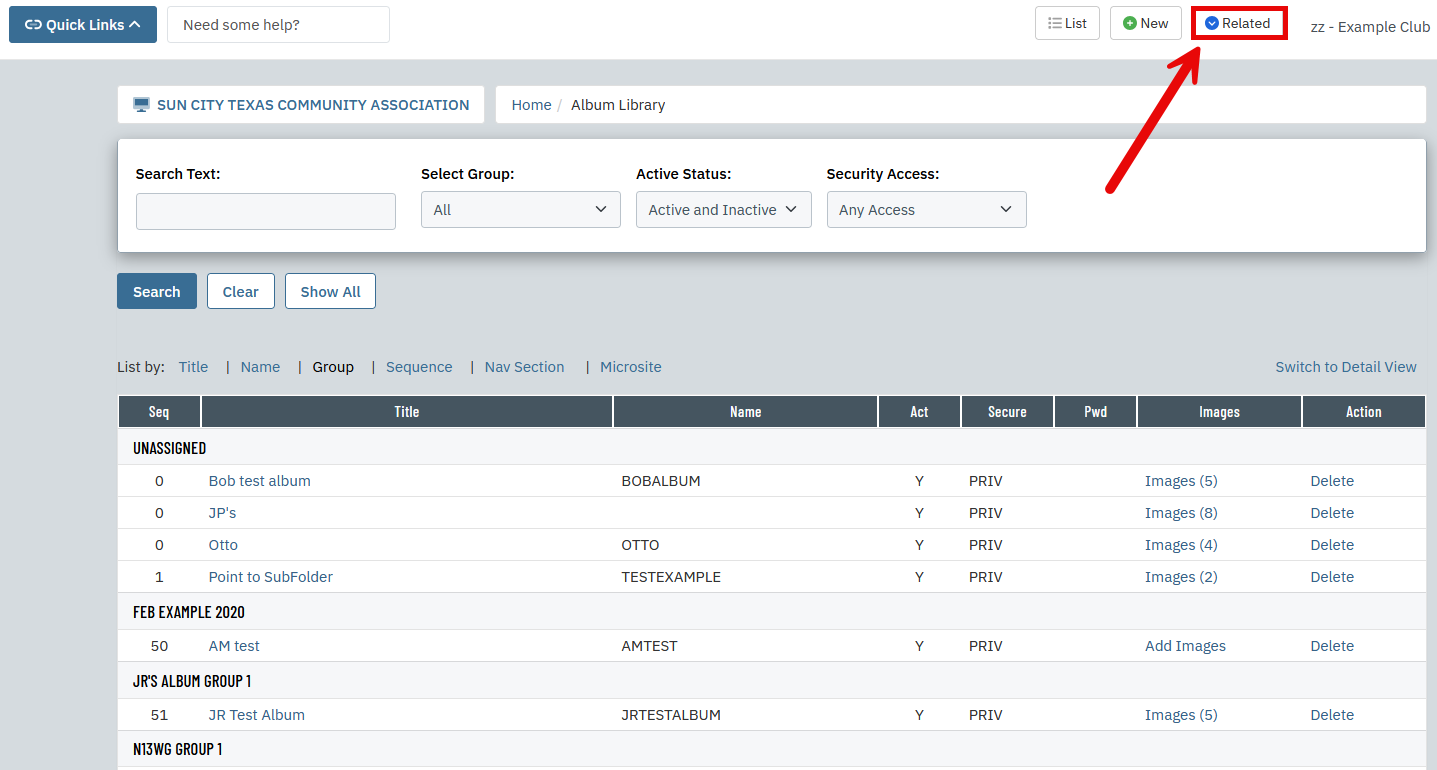This screenshot has width=1437, height=770.
Task: Click the Title column header
Action: (407, 412)
